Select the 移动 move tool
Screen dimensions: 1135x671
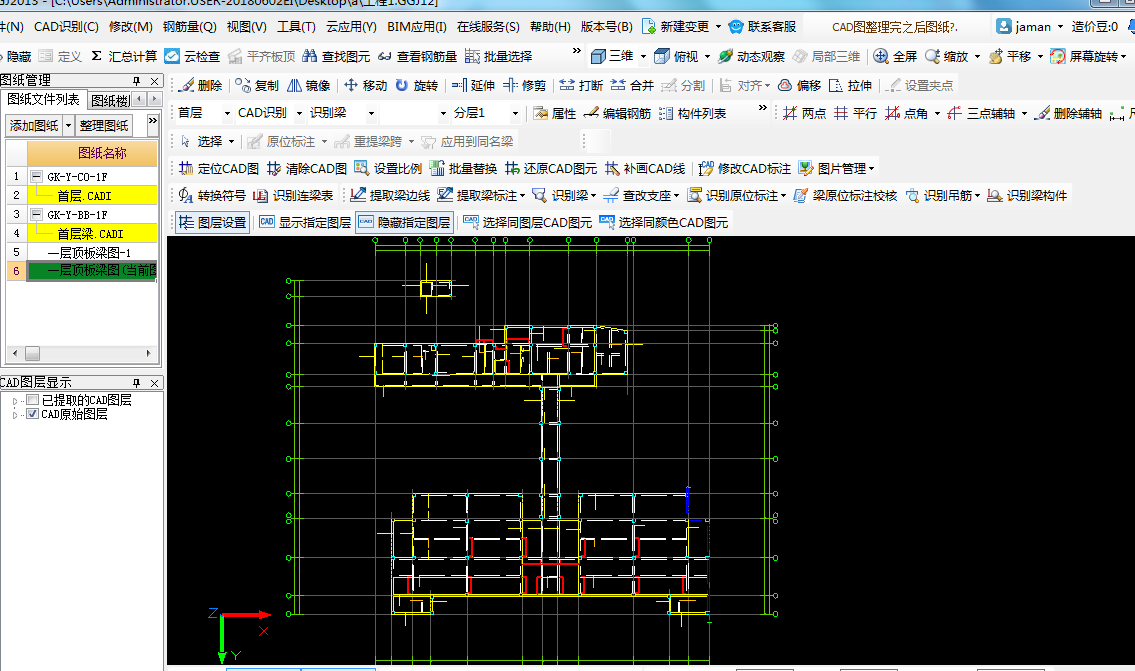[x=366, y=85]
